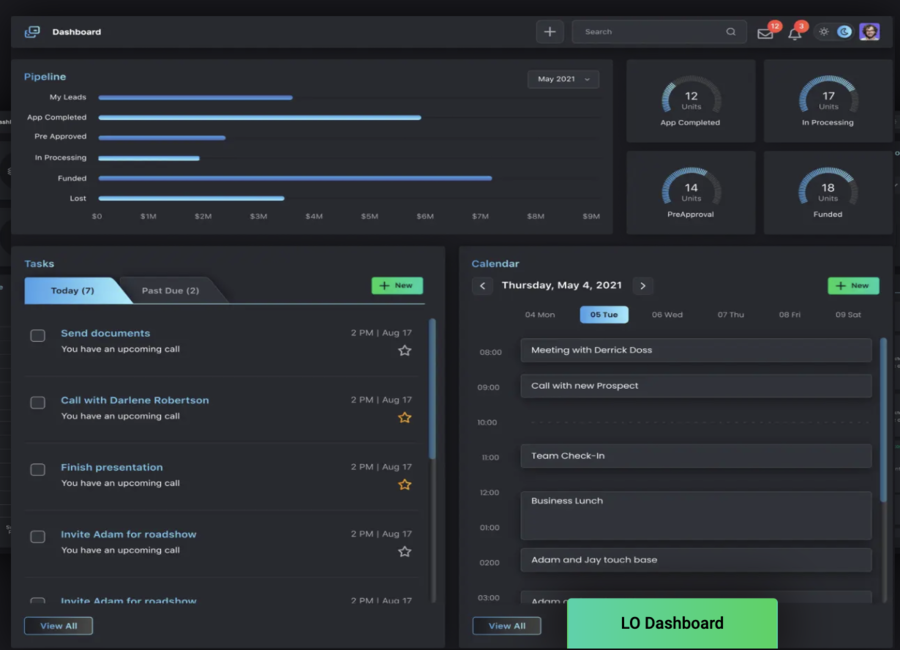Tick the Call with Darlene Robertson checkbox
Viewport: 900px width, 650px height.
coord(38,403)
